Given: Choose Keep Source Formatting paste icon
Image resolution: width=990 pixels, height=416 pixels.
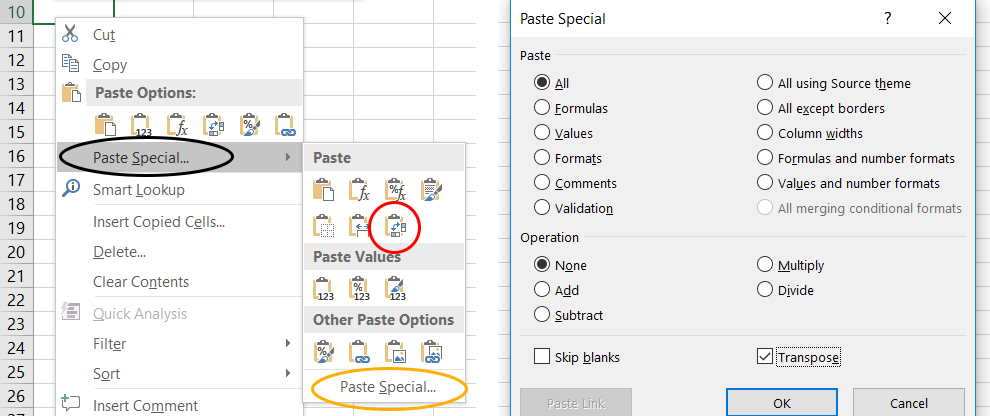Looking at the screenshot, I should click(x=431, y=190).
